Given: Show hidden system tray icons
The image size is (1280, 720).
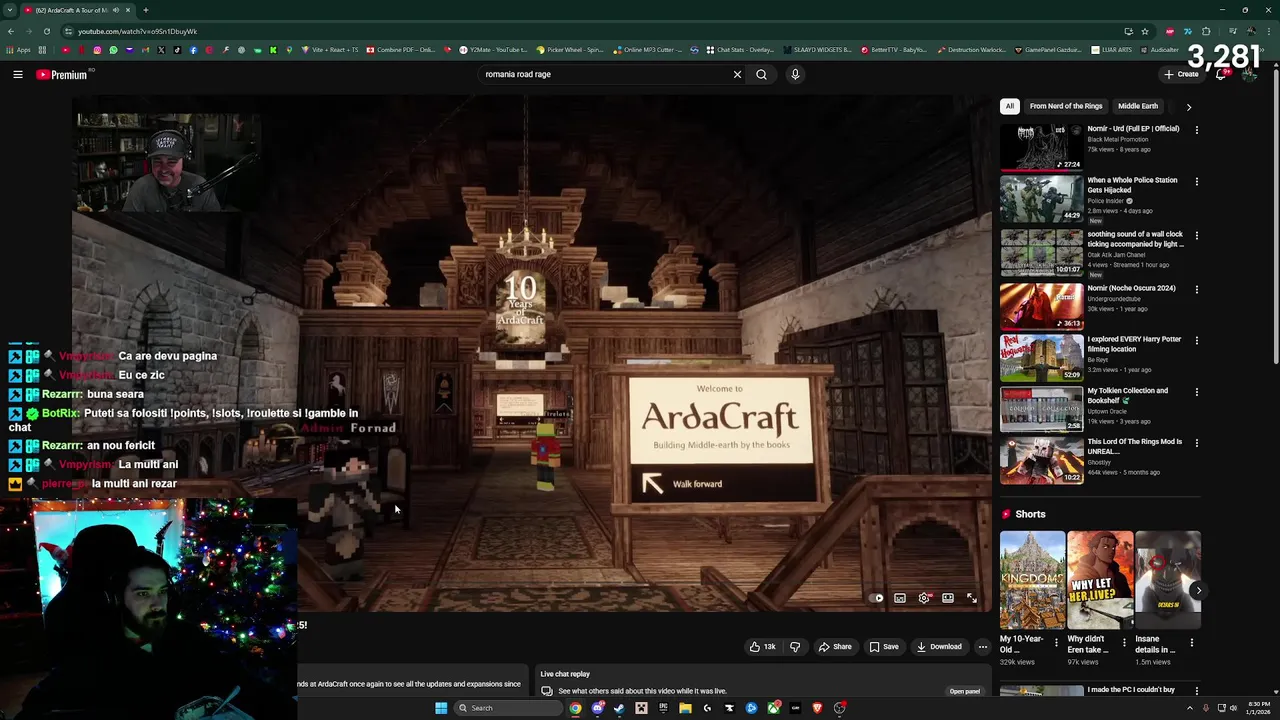Looking at the screenshot, I should (x=1189, y=708).
